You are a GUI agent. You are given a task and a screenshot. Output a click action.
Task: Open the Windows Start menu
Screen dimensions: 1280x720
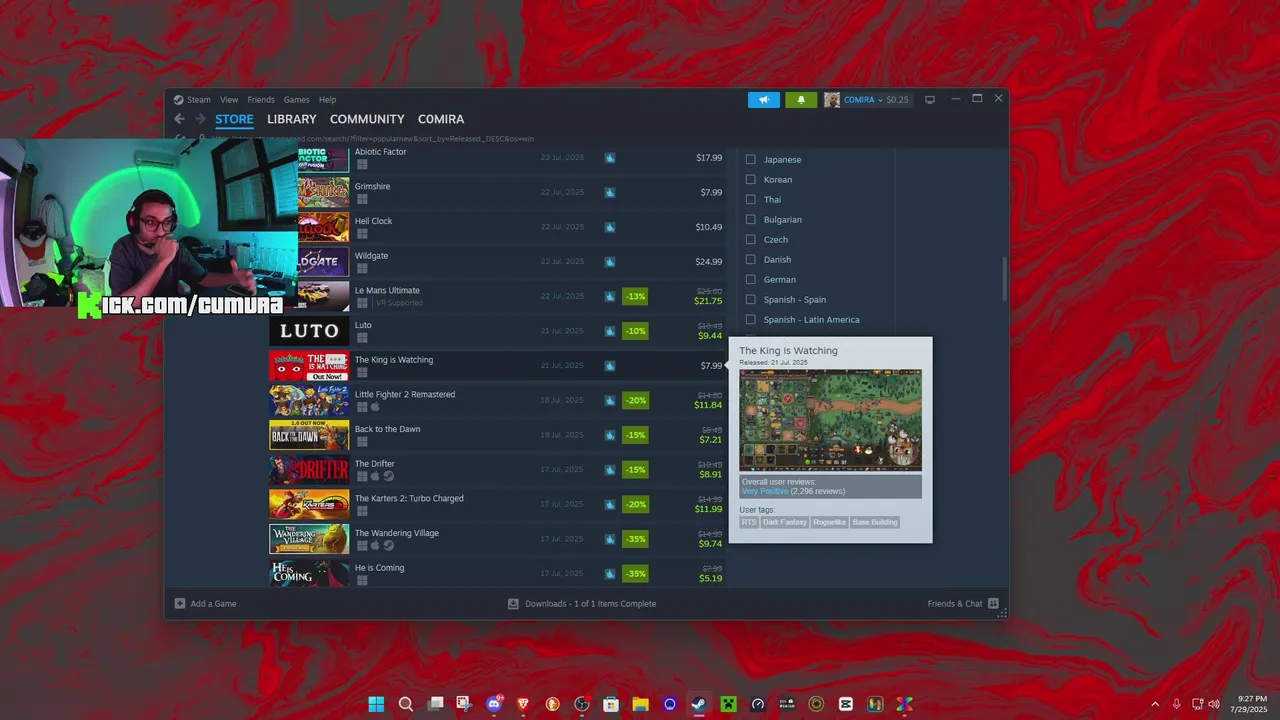pyautogui.click(x=376, y=704)
